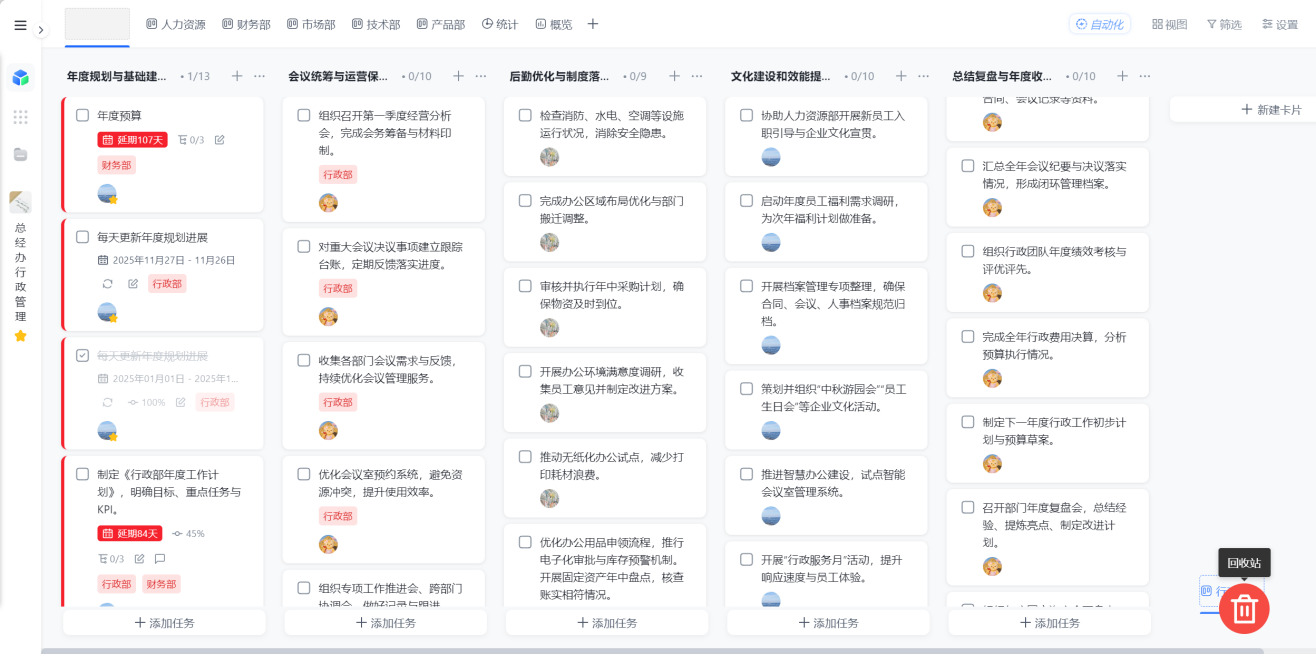Switch to the 技术部 tab
Screen dimensions: 1316x654
pyautogui.click(x=376, y=24)
